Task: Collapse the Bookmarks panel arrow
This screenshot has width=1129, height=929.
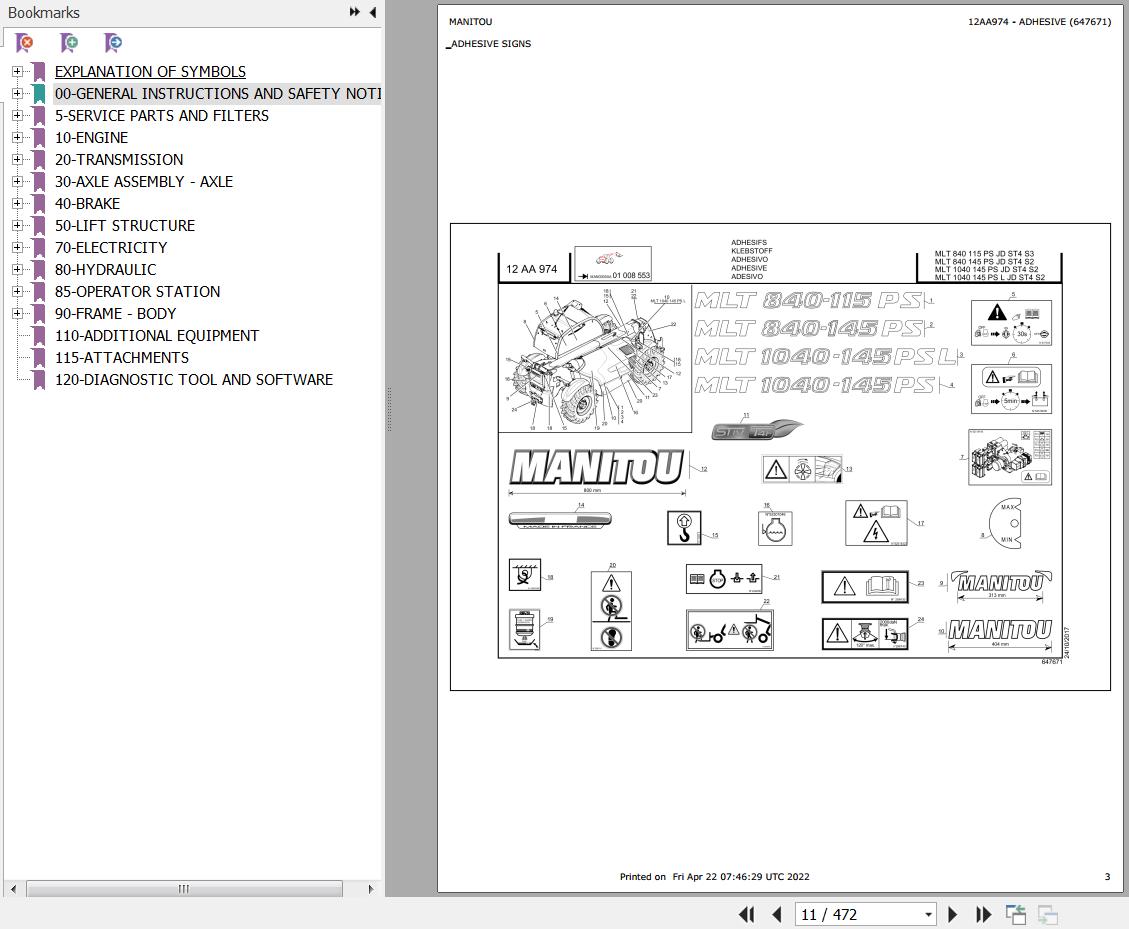Action: [372, 12]
